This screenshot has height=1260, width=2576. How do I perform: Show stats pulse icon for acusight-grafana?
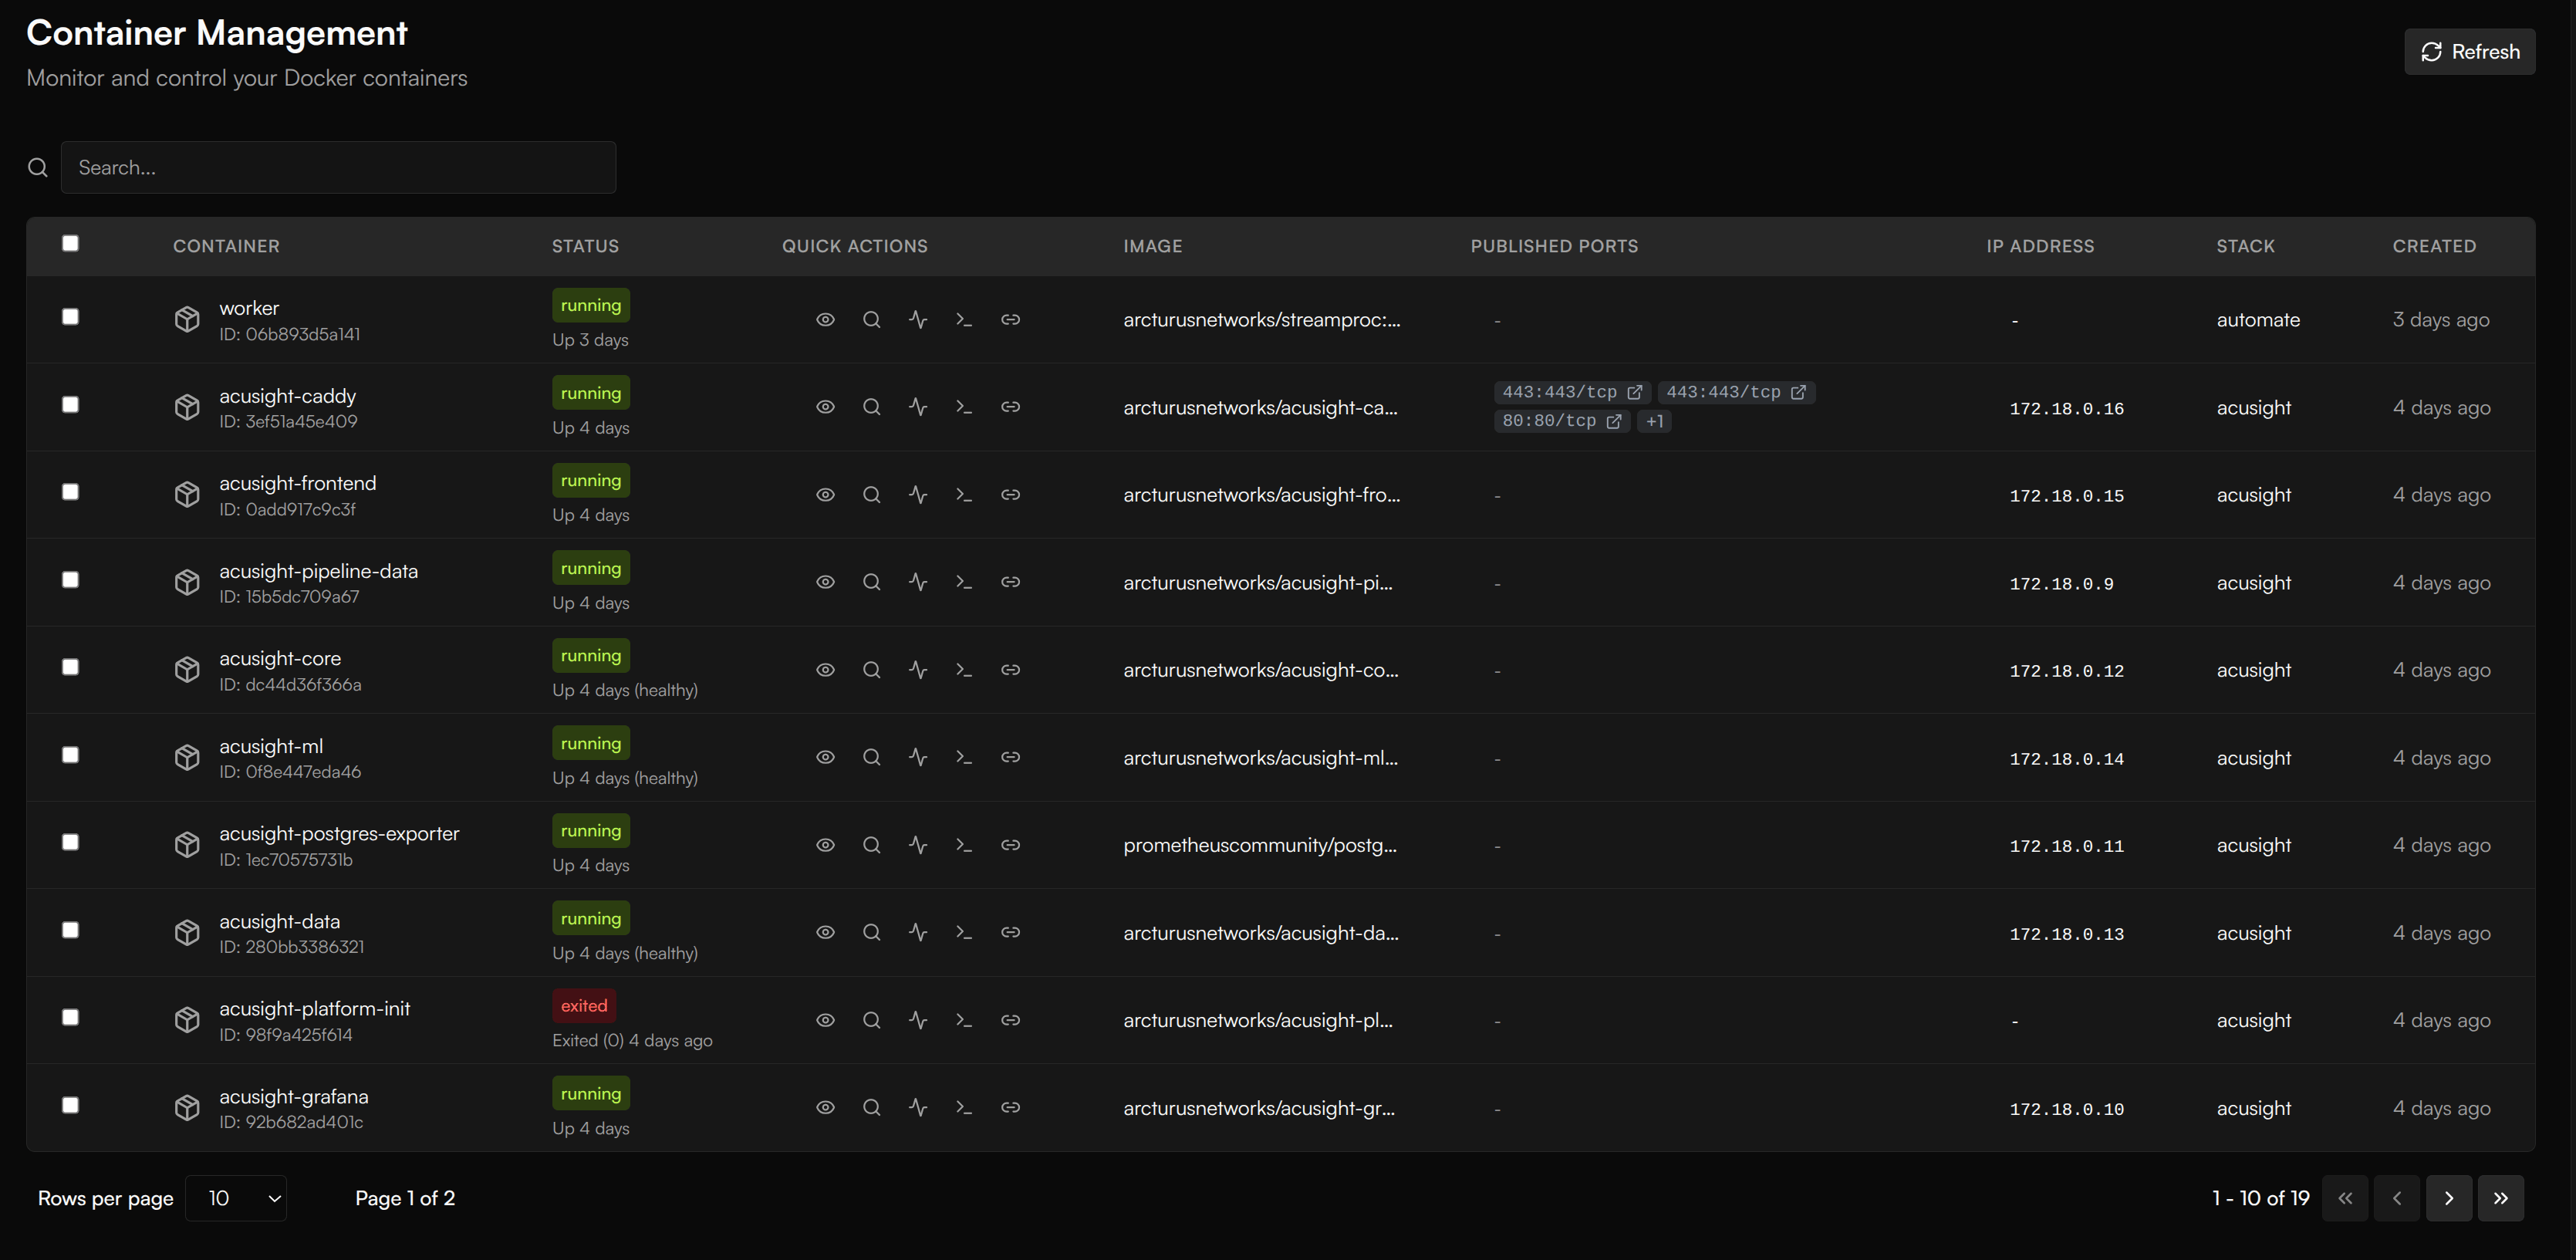[918, 1107]
